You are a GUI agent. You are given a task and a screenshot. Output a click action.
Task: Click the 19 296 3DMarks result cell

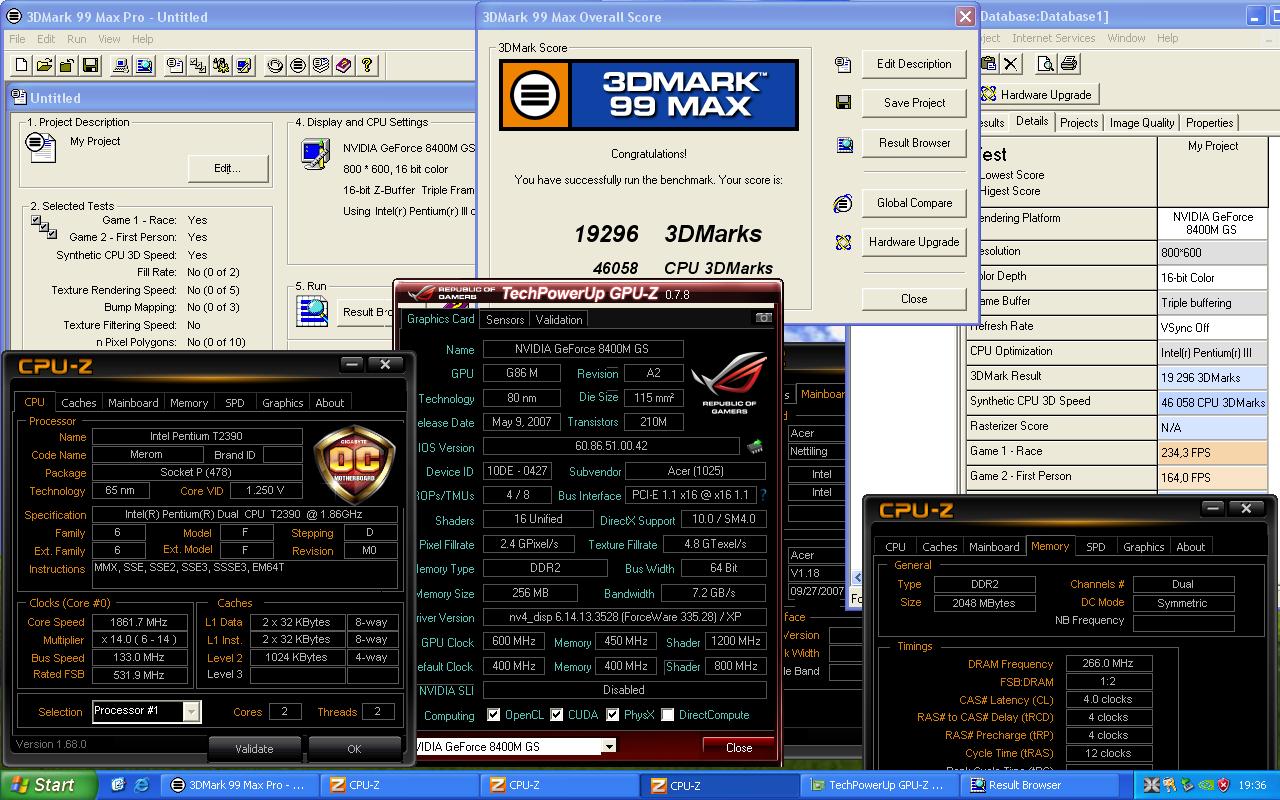point(1212,377)
